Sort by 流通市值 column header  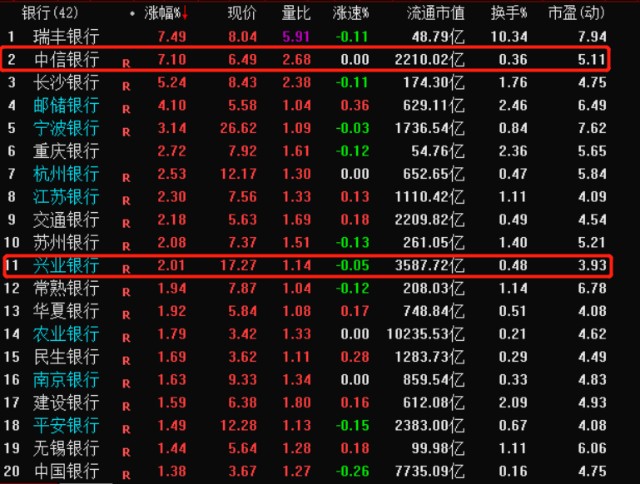[x=436, y=13]
